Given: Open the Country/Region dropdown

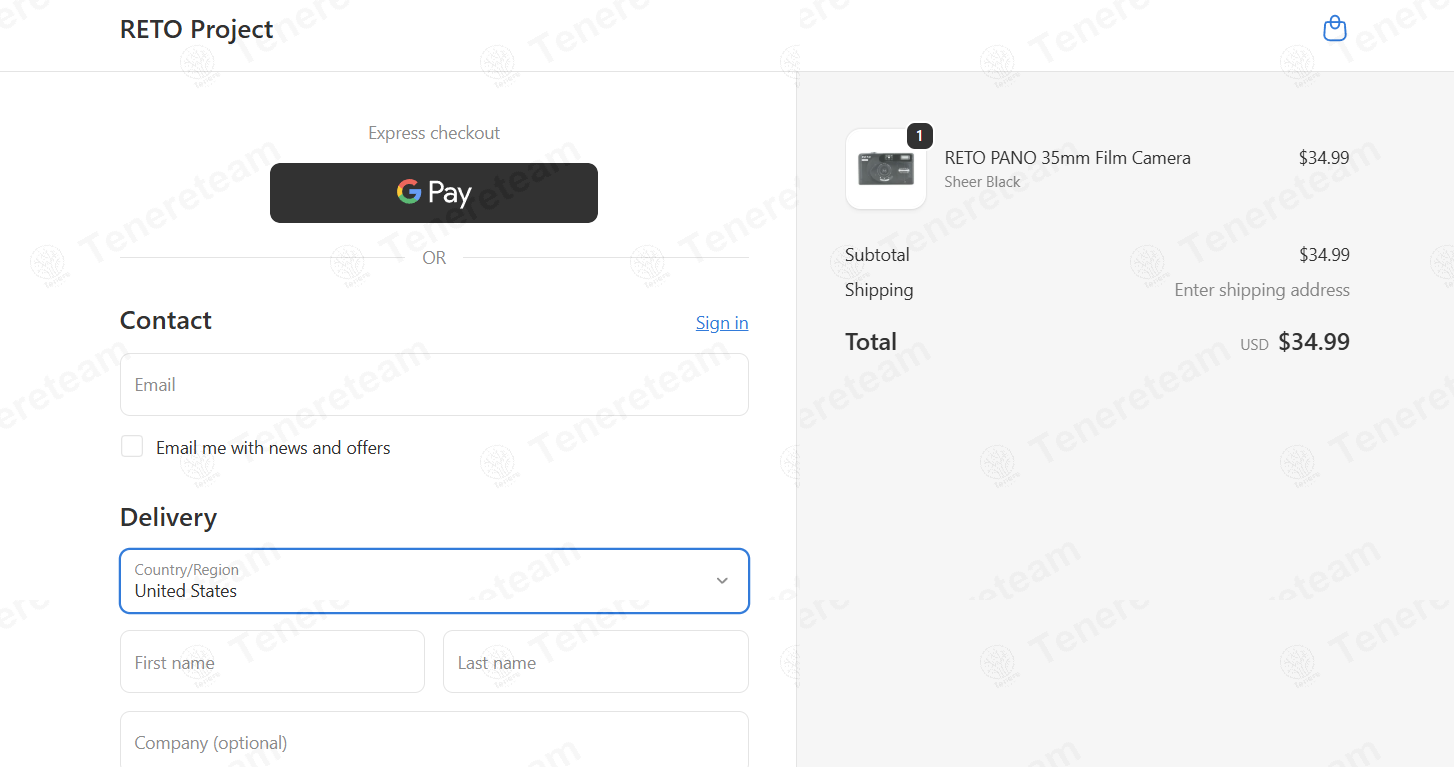Looking at the screenshot, I should [434, 581].
